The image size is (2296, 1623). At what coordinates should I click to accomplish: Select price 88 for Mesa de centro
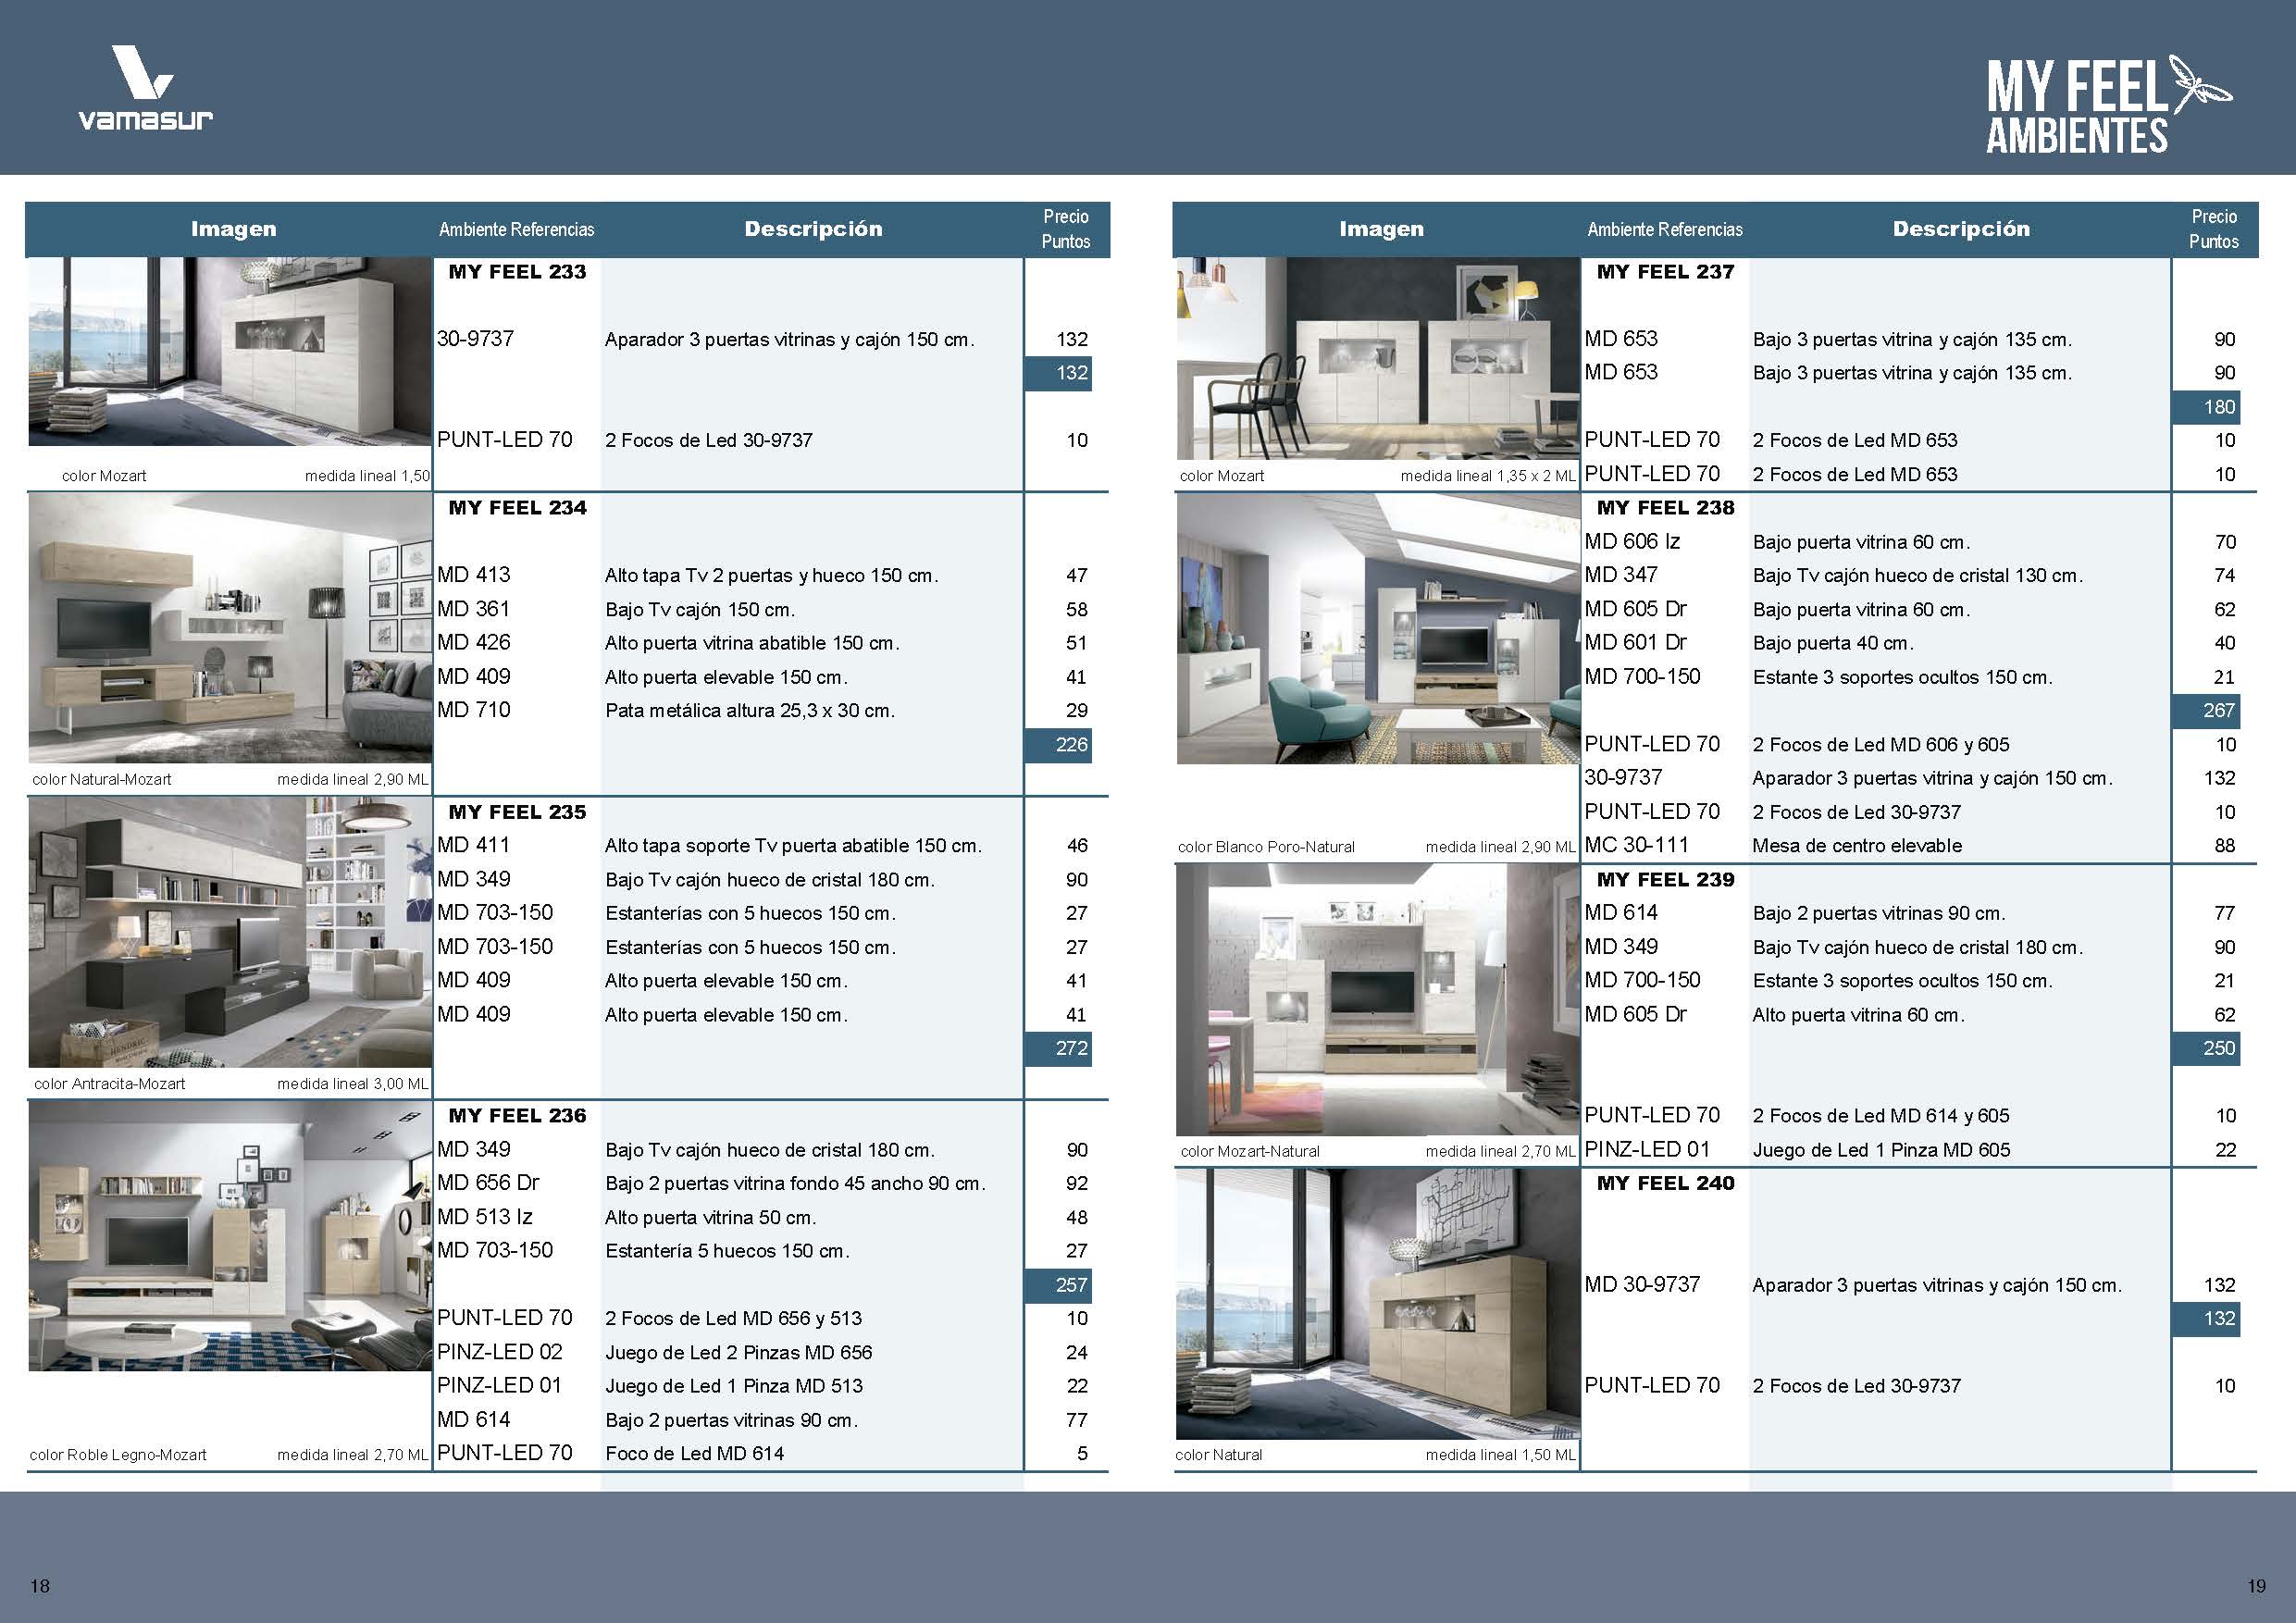click(2225, 846)
